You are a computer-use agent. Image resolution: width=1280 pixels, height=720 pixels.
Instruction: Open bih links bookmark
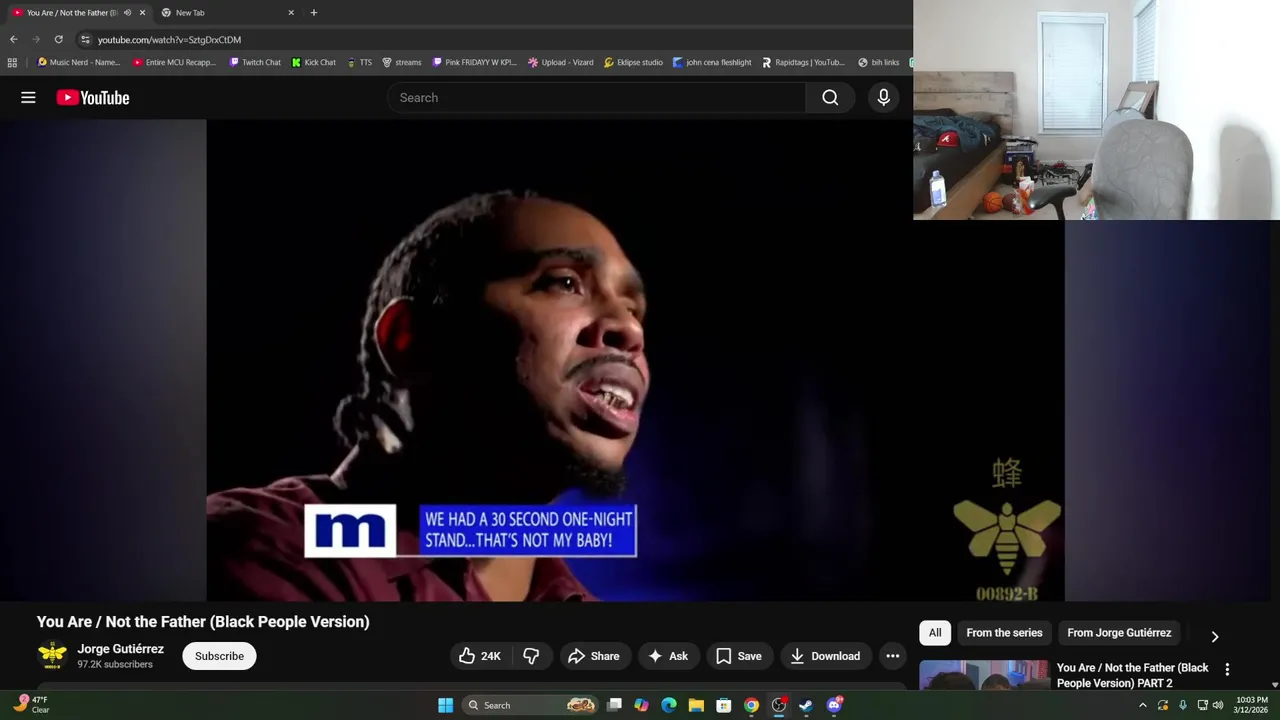click(879, 62)
